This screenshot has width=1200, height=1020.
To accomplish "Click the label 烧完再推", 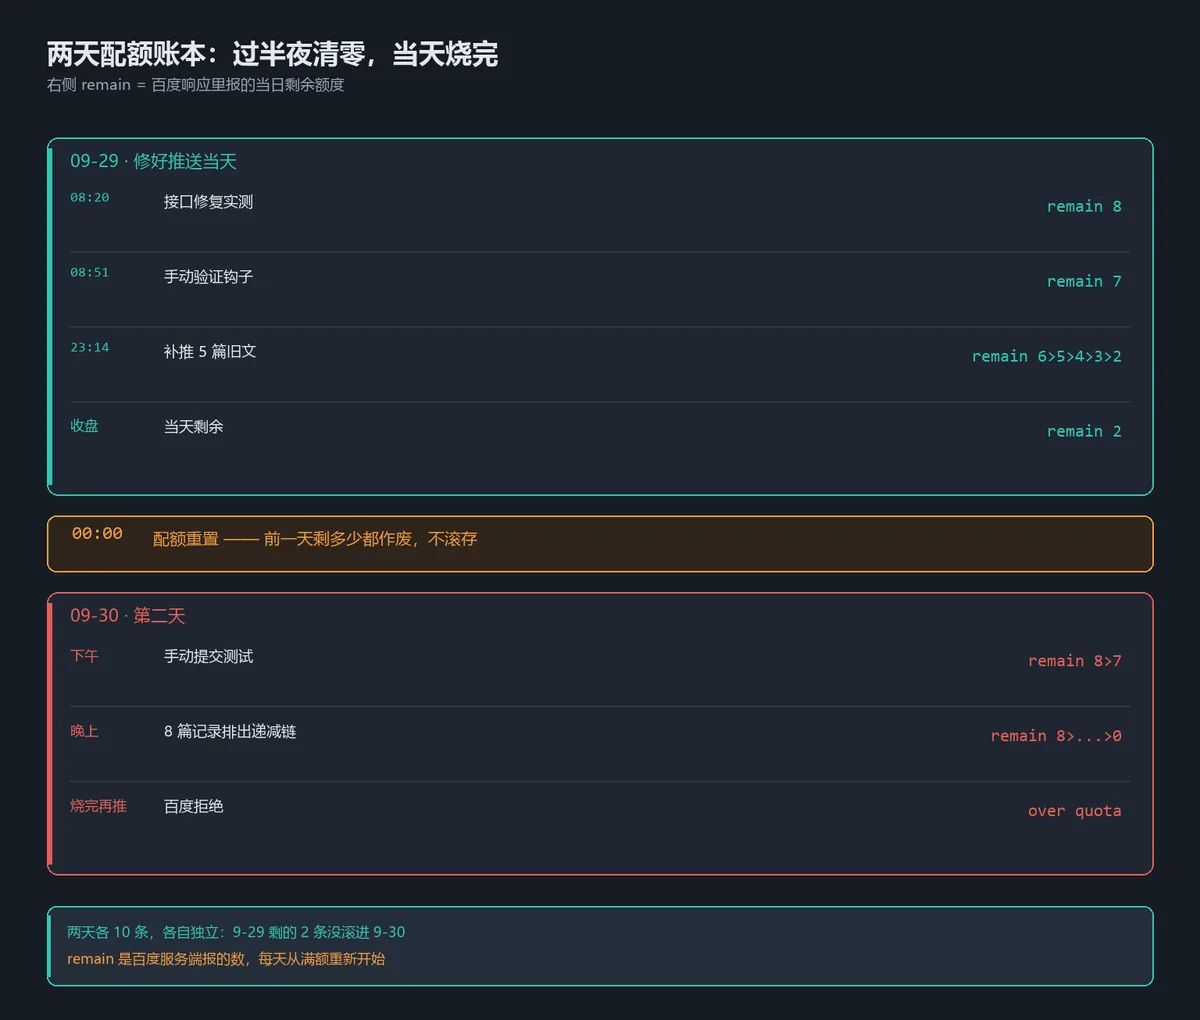I will tap(98, 806).
